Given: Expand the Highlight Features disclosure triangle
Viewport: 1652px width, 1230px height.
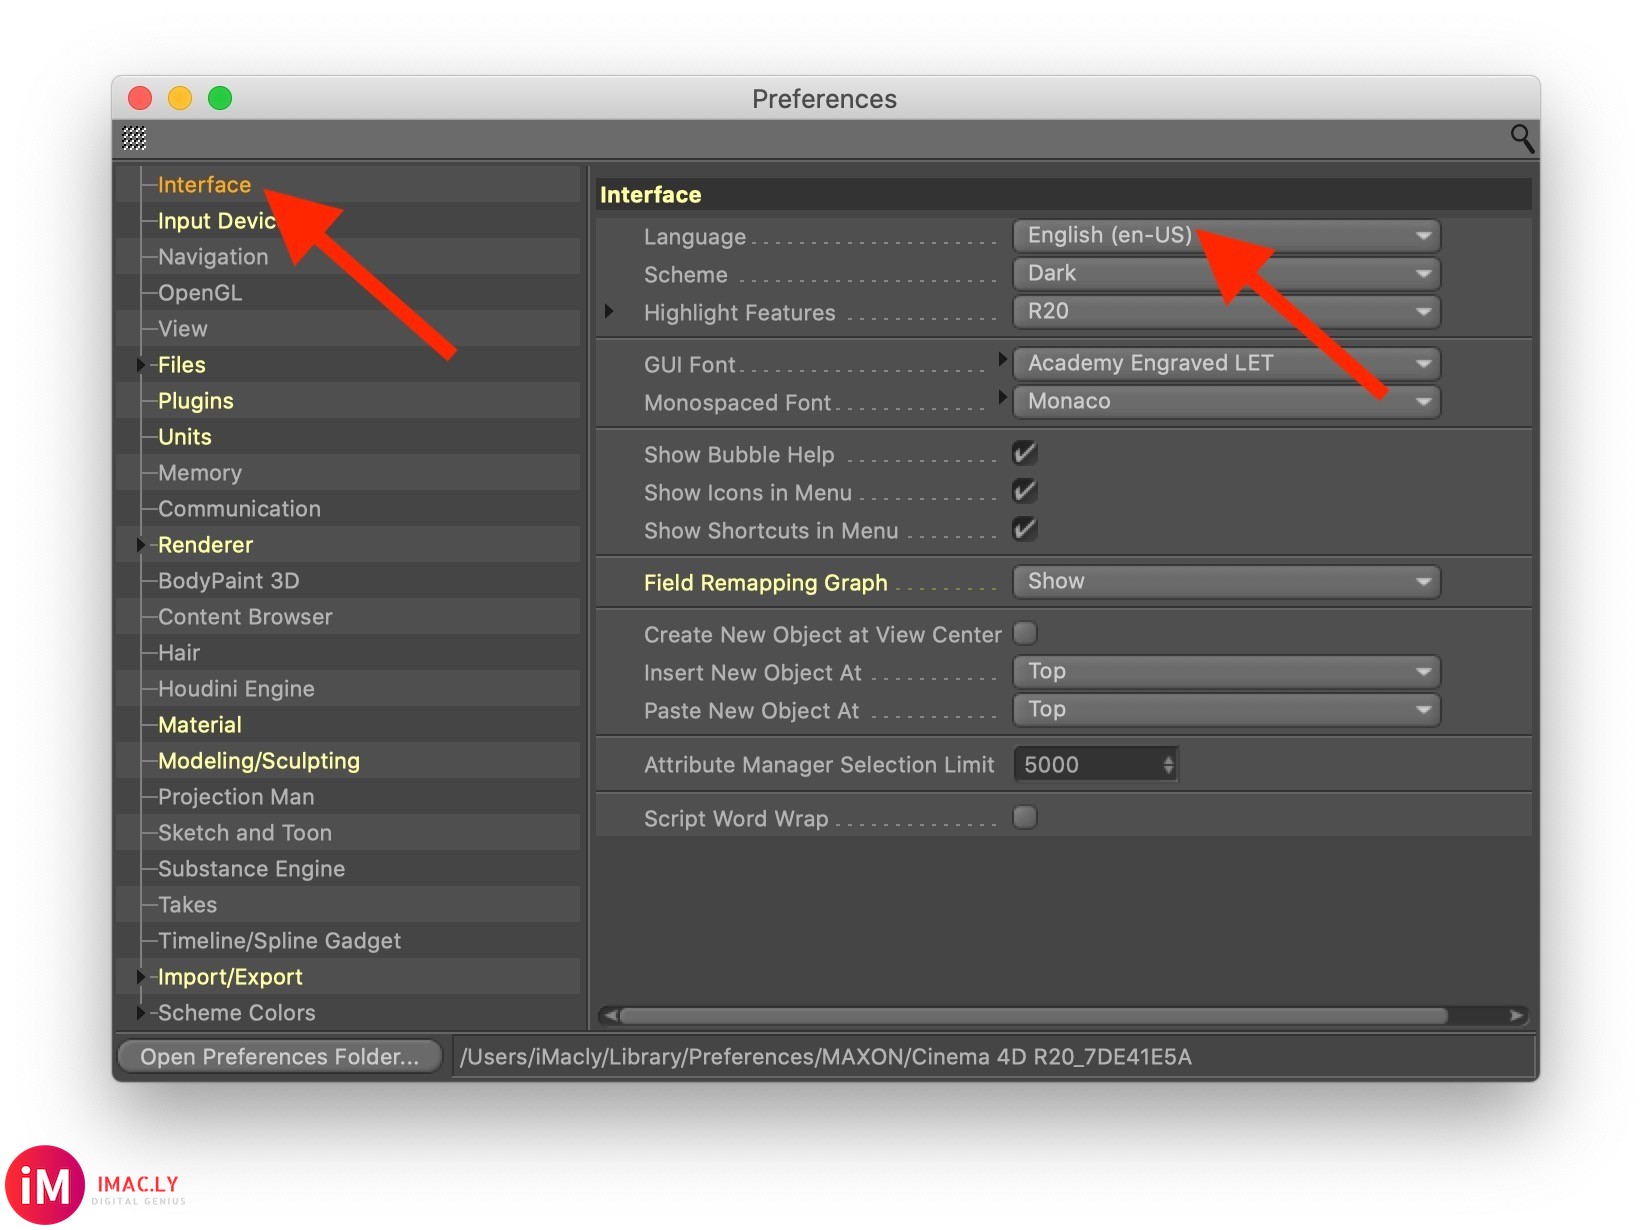Looking at the screenshot, I should pos(609,312).
